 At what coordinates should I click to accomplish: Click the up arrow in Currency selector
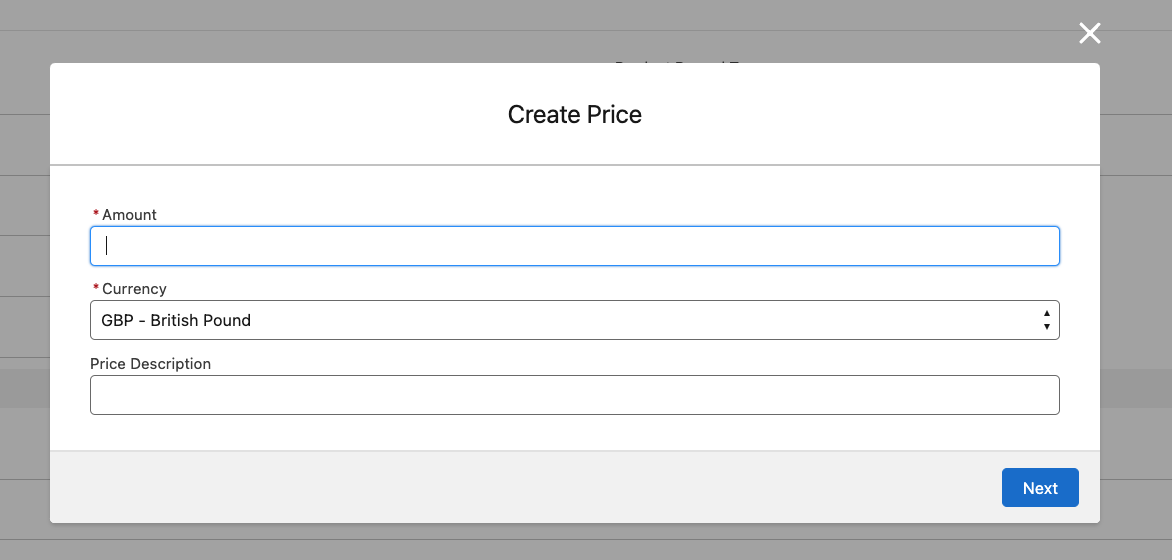click(1046, 313)
